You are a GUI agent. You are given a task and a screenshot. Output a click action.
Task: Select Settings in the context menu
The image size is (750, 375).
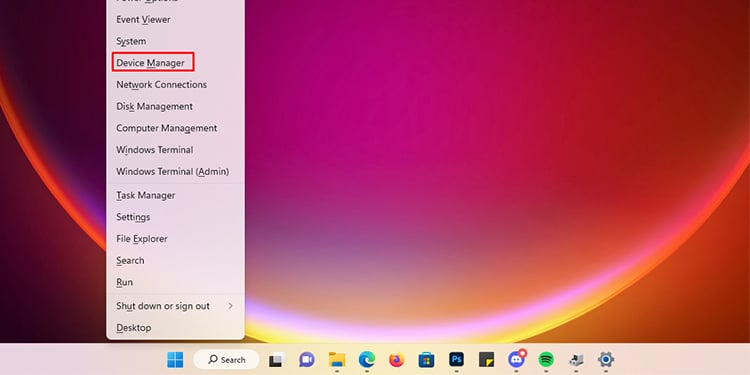[176, 217]
